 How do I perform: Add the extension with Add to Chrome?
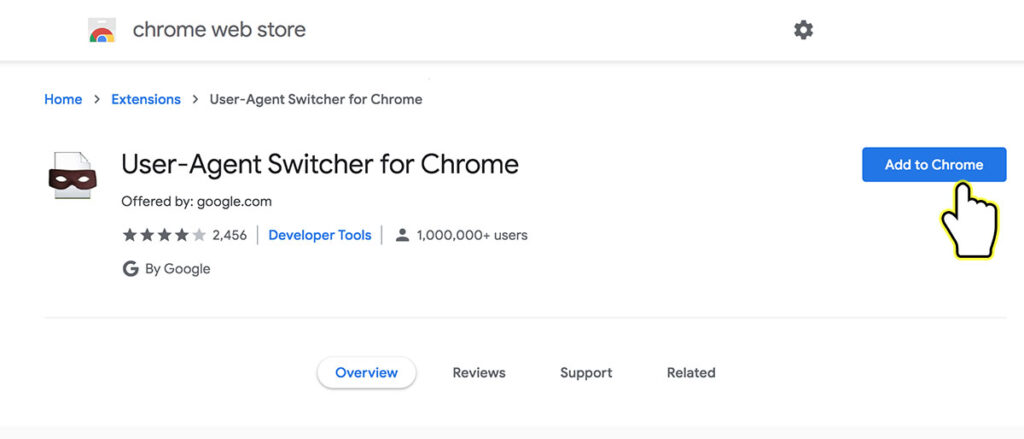[934, 165]
